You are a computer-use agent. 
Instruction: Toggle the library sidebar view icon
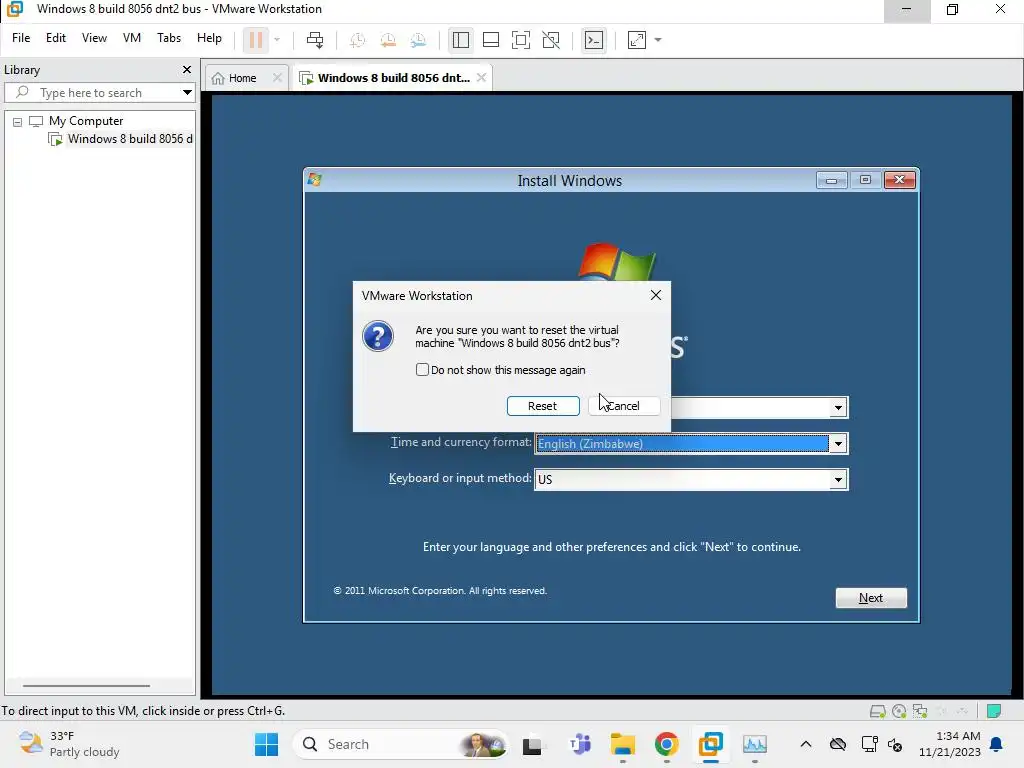(x=460, y=40)
